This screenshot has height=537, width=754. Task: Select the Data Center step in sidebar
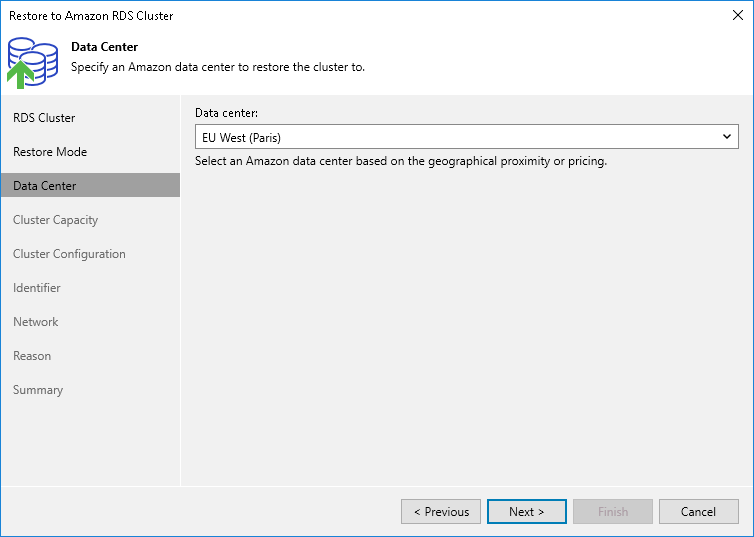click(x=45, y=186)
